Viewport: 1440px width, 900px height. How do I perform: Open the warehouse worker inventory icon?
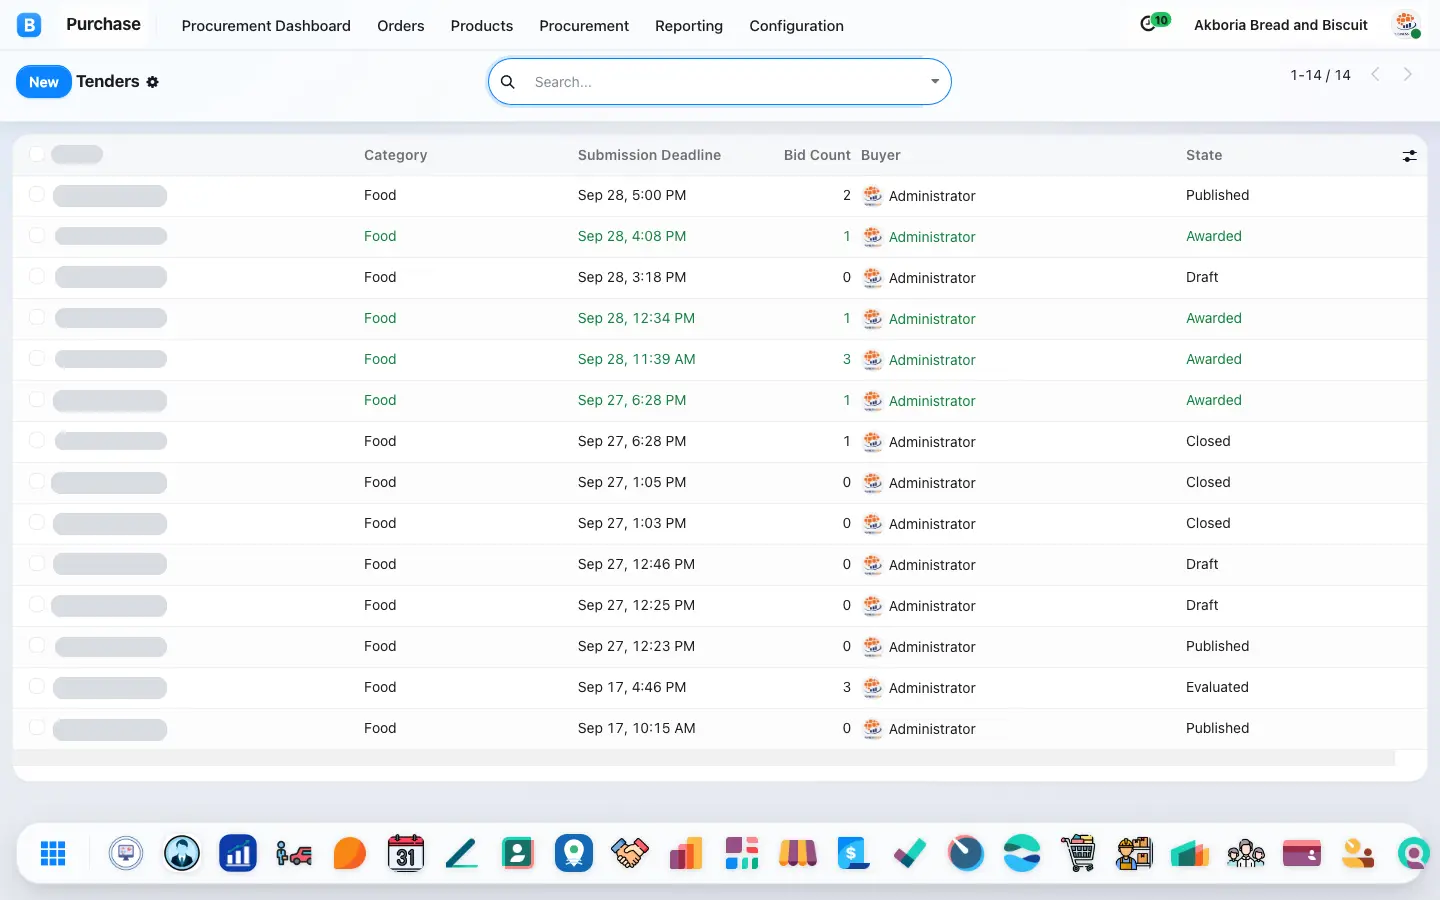1134,853
